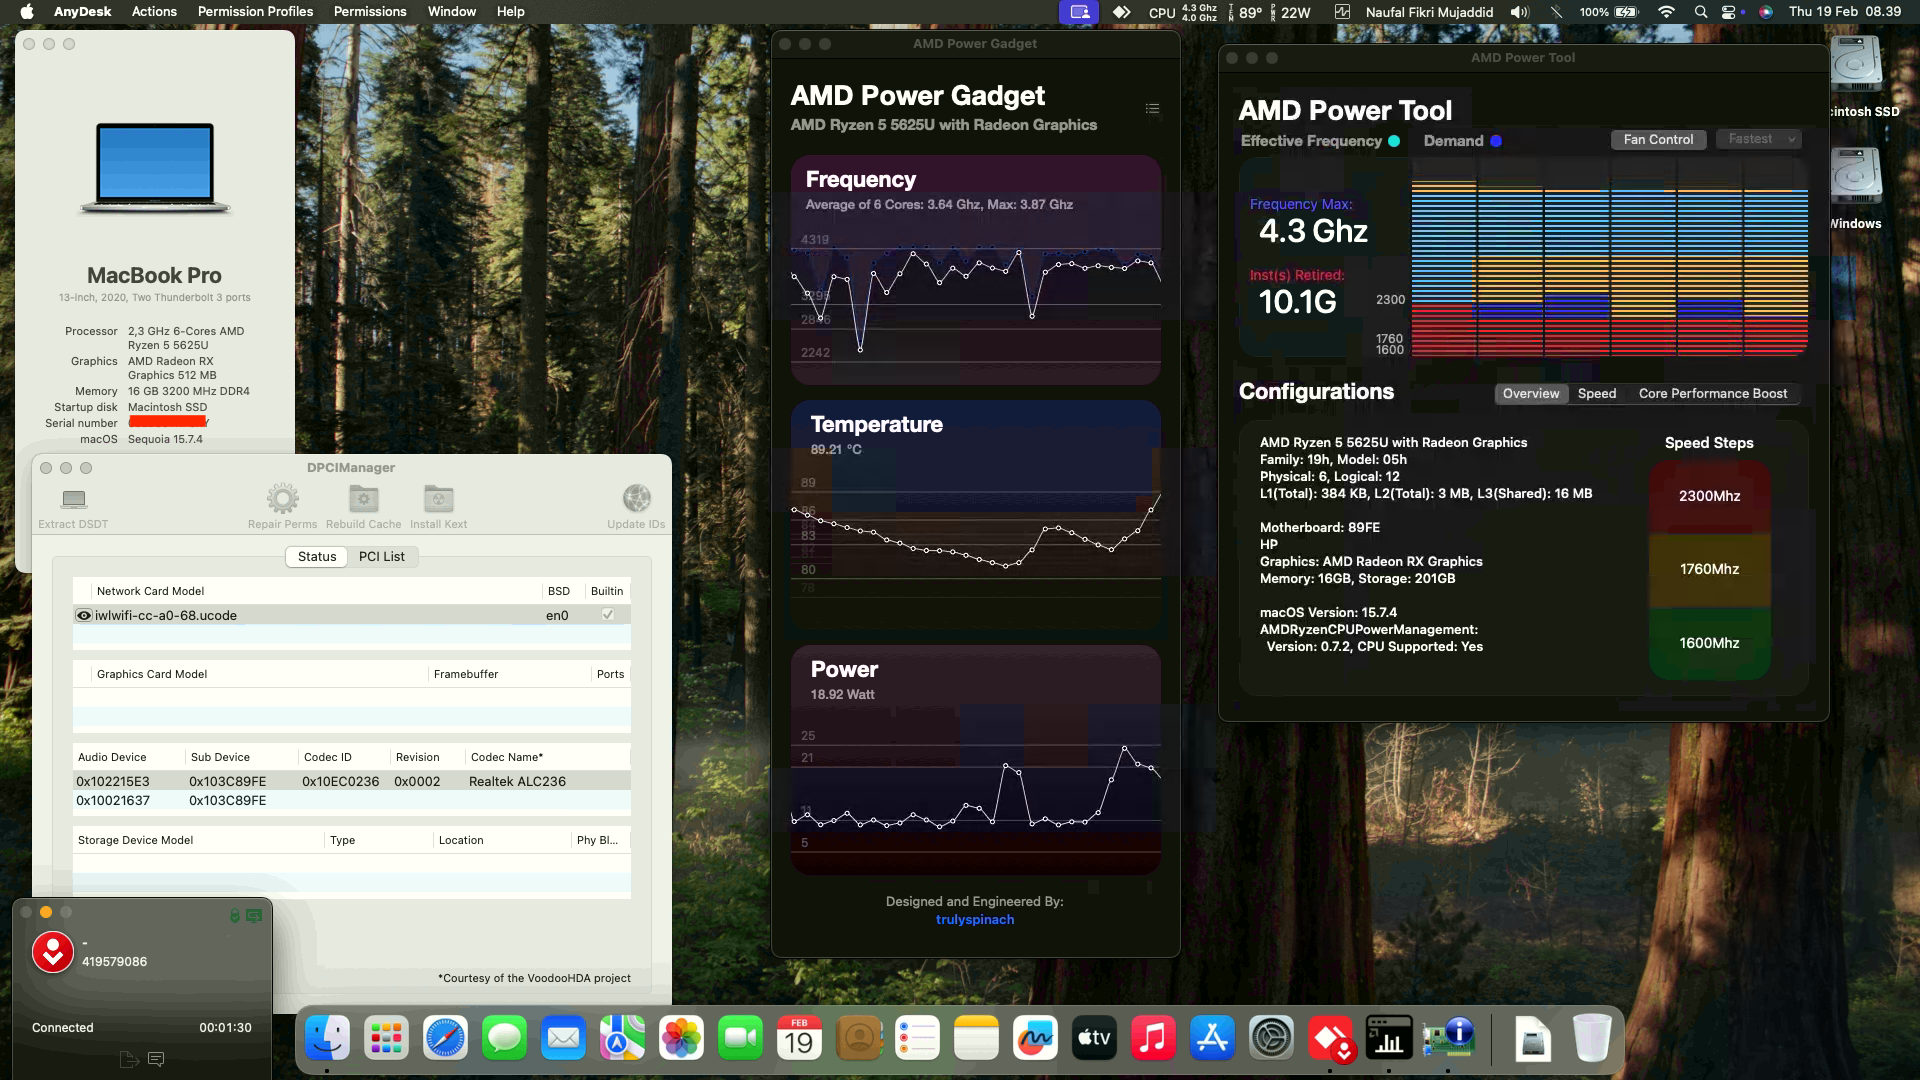Open the trulyspinach link

[x=975, y=920]
